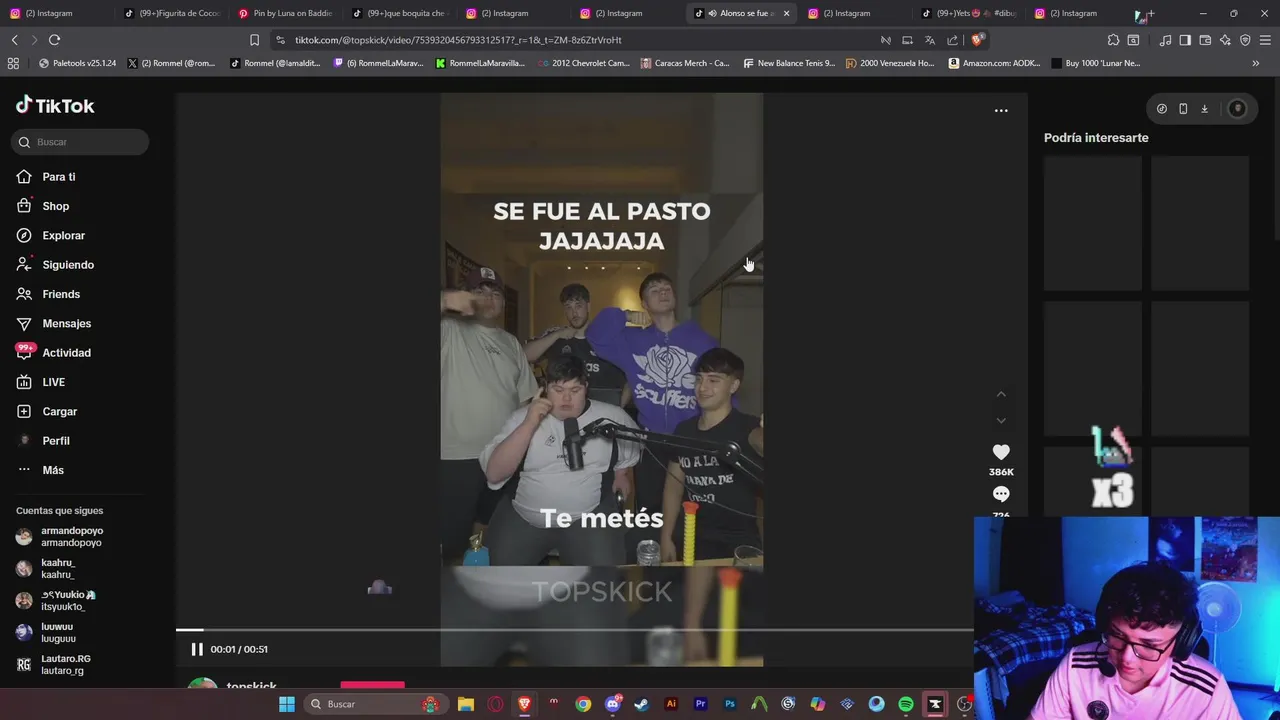This screenshot has width=1280, height=720.
Task: Open the profile avatar menu
Action: pyautogui.click(x=1237, y=109)
